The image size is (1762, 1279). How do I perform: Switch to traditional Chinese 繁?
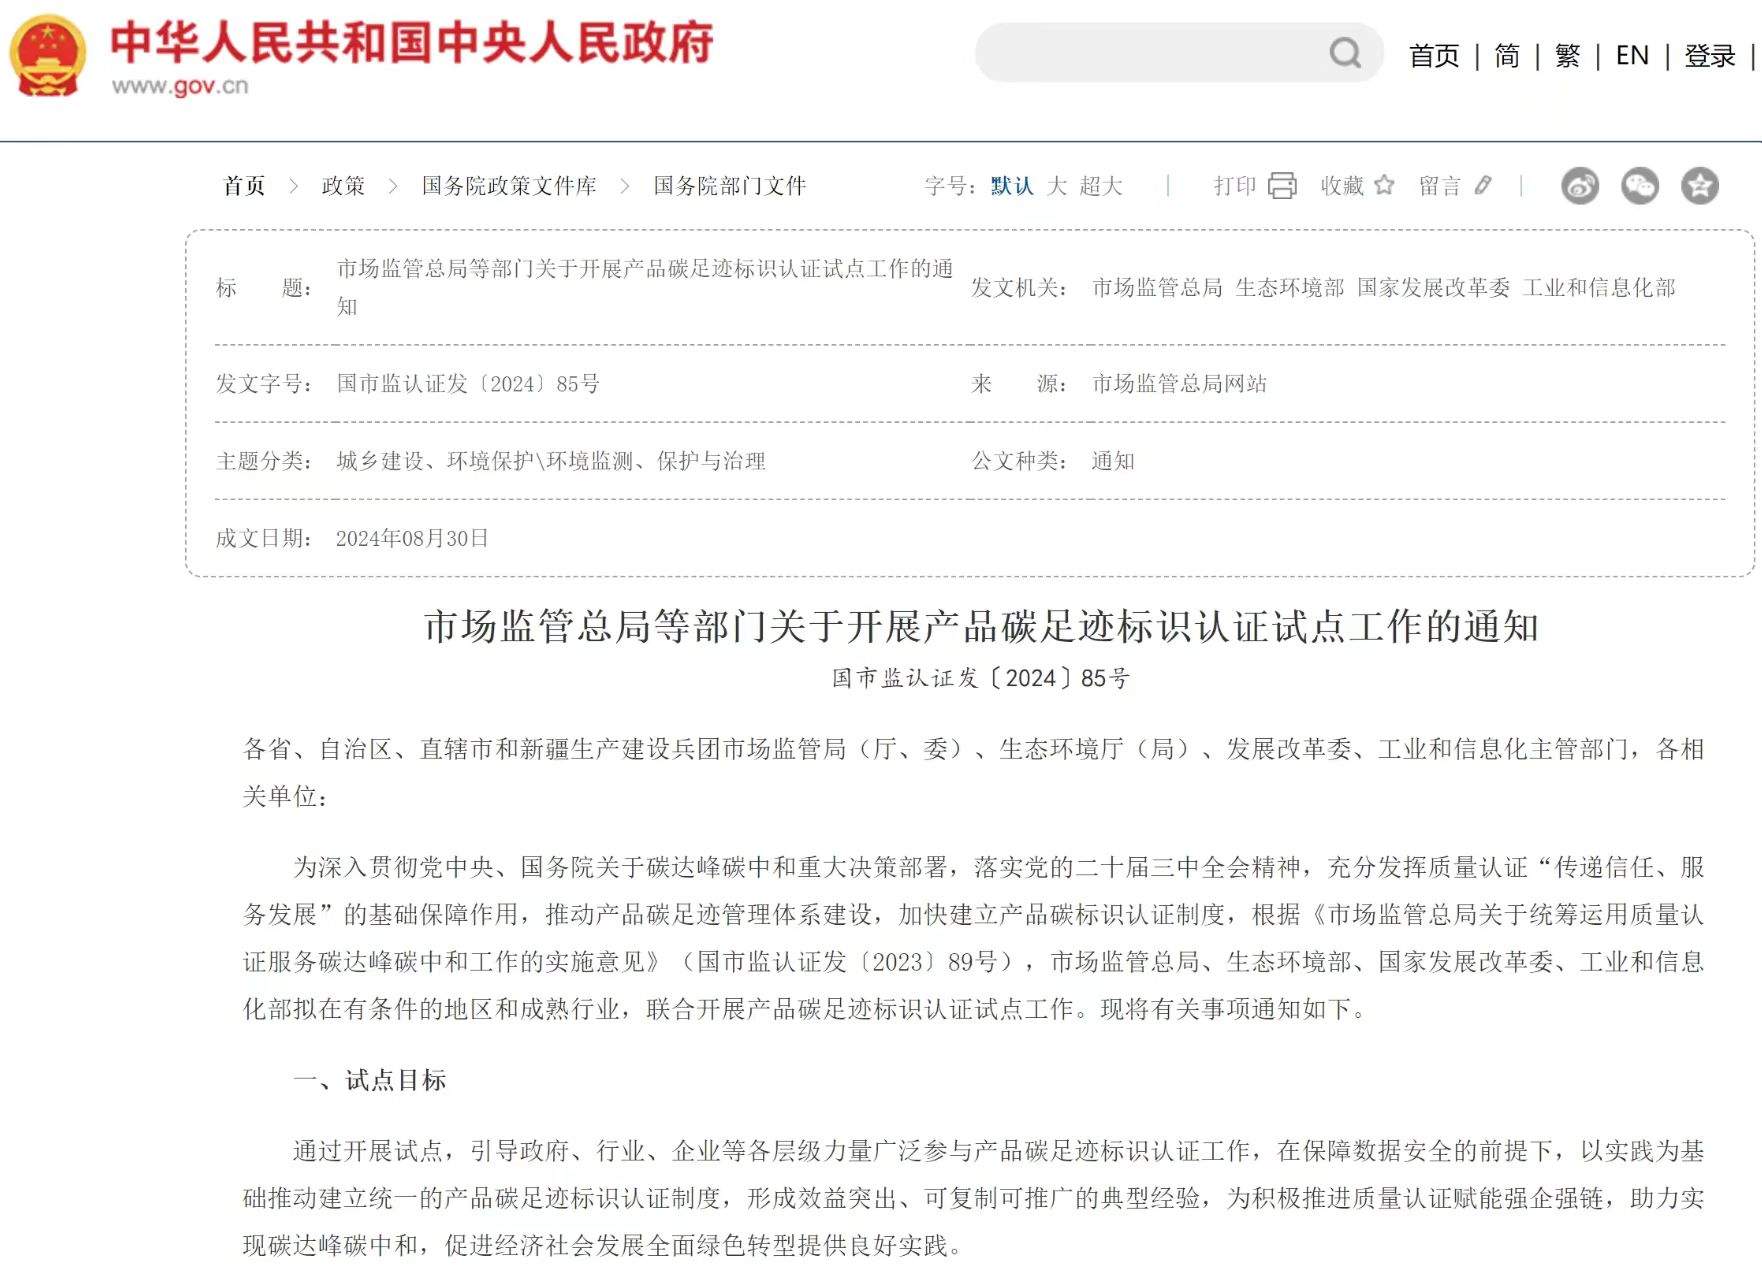[x=1567, y=56]
